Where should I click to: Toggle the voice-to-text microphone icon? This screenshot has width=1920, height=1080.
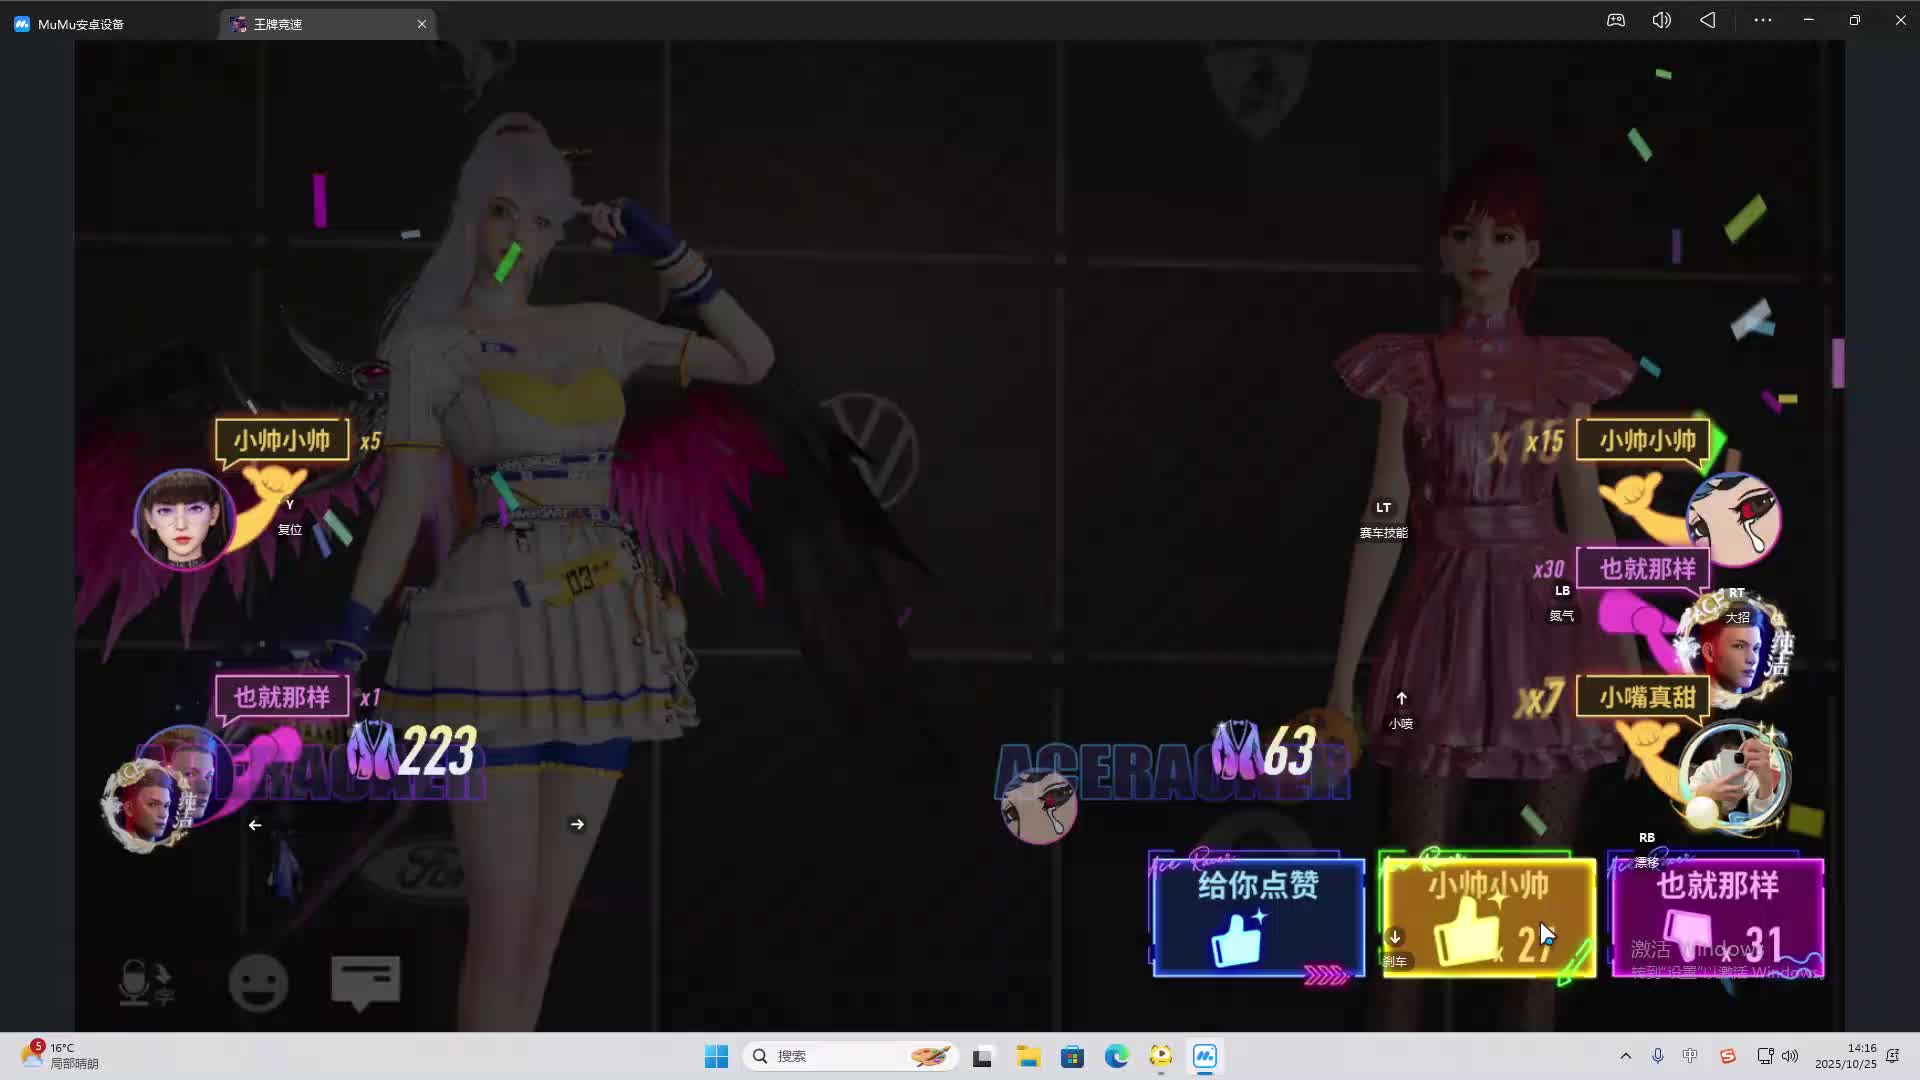pos(144,983)
